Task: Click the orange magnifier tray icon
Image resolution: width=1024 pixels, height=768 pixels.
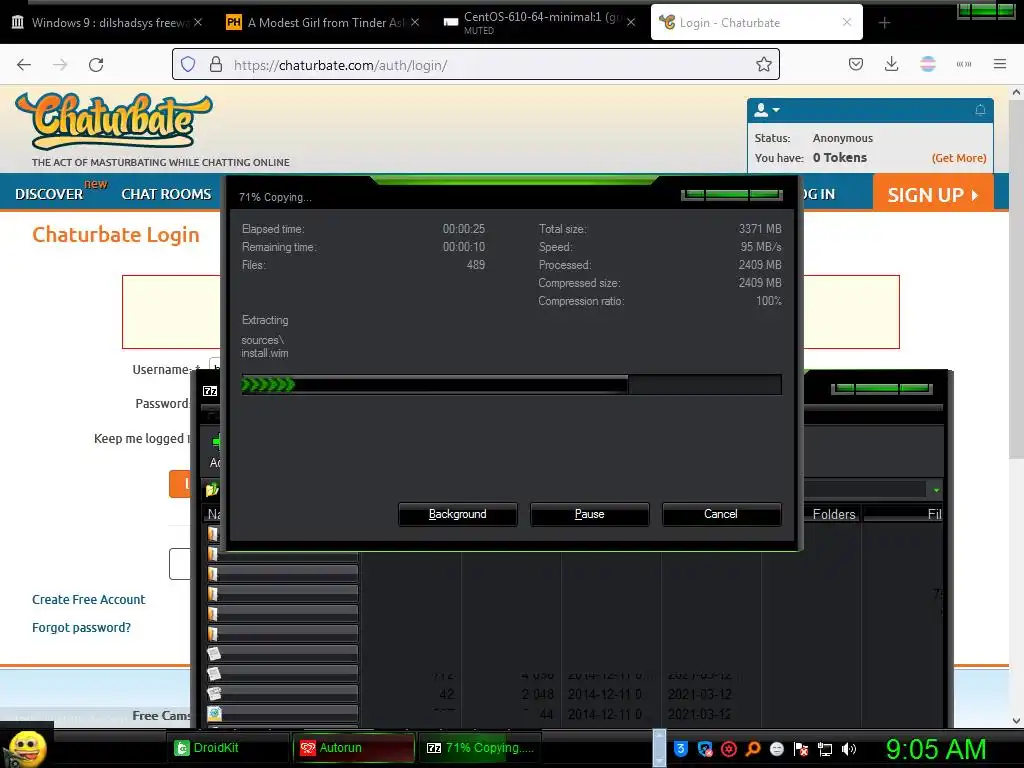Action: coord(752,748)
